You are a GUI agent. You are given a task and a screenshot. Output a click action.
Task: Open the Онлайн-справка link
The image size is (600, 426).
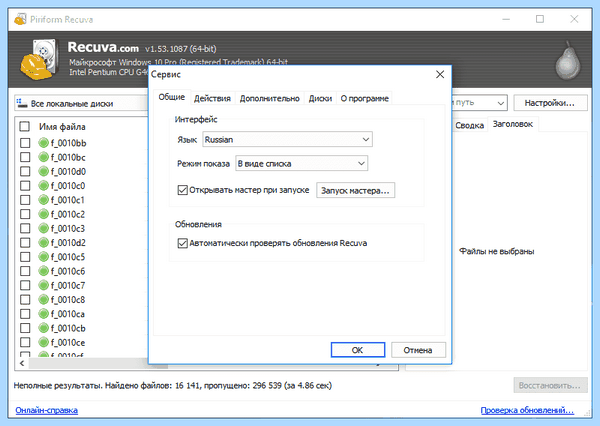coord(47,410)
